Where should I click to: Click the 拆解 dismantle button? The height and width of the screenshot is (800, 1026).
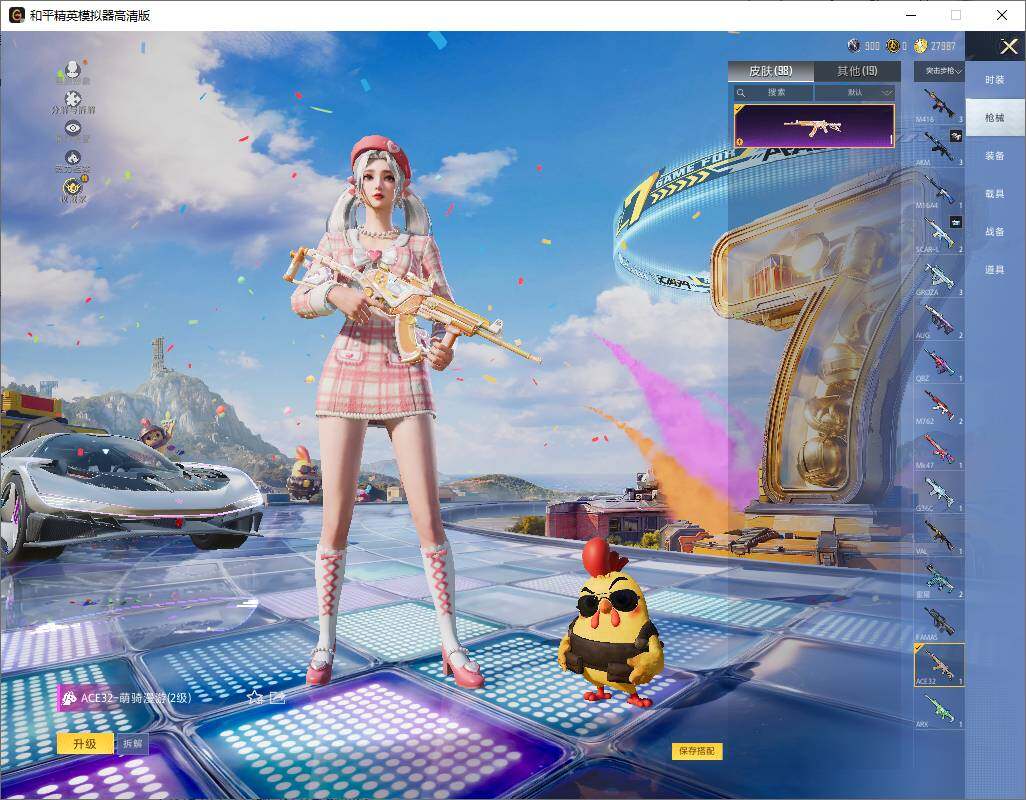point(132,744)
